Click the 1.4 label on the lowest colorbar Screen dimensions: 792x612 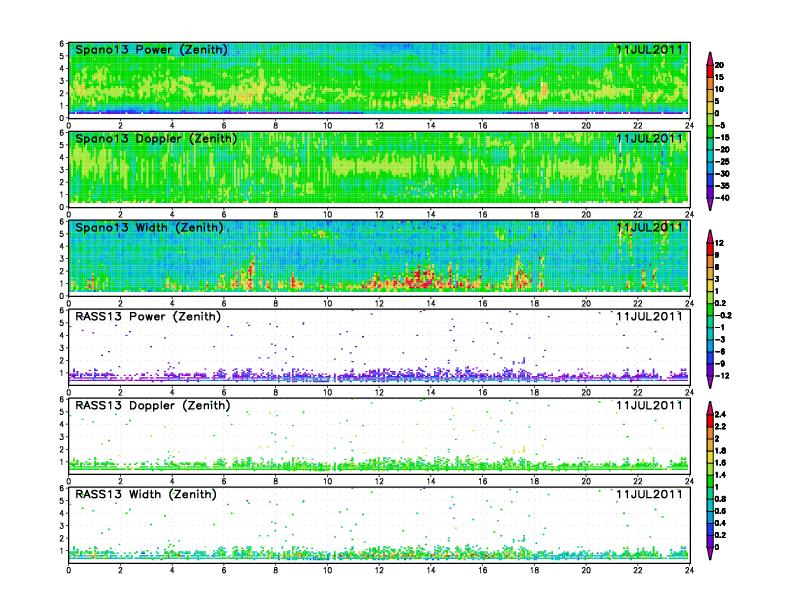pos(721,475)
